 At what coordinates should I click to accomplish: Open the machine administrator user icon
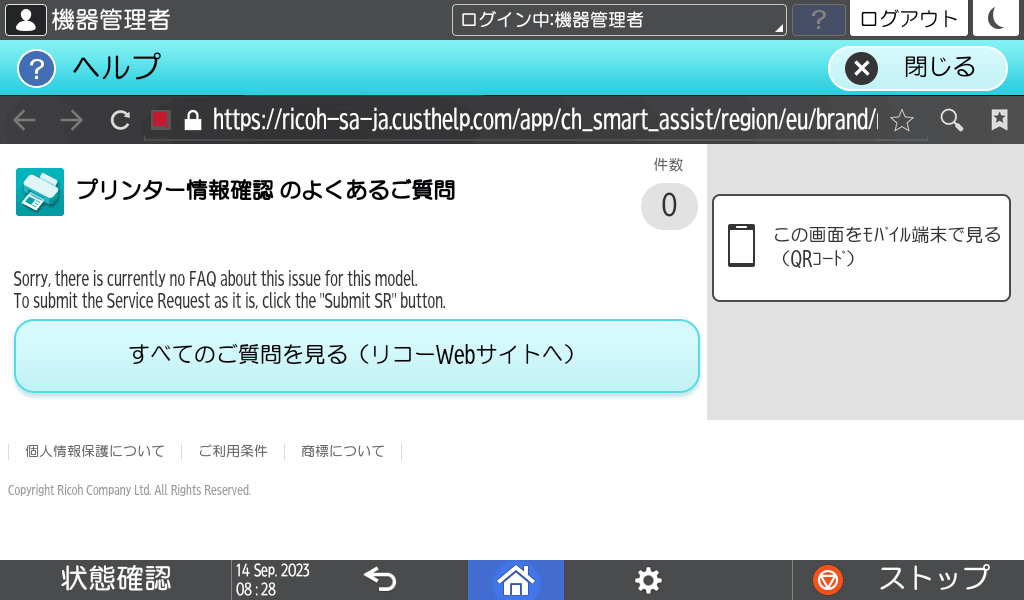(24, 18)
